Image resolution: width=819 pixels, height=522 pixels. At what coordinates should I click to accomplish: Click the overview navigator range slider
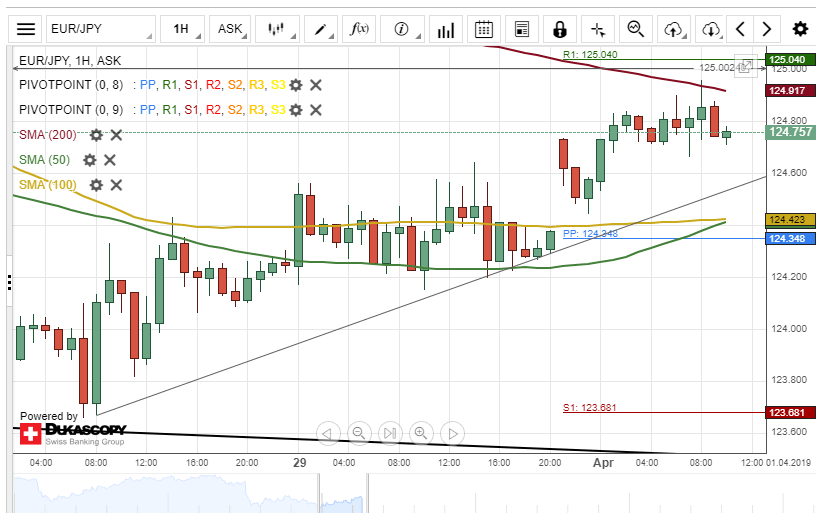343,493
